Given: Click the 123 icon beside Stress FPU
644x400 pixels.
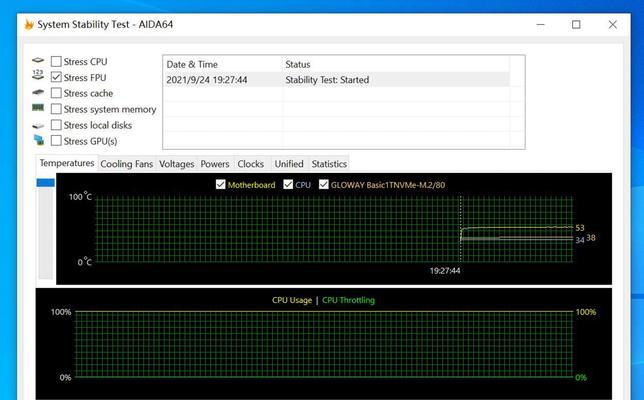Looking at the screenshot, I should (38, 75).
